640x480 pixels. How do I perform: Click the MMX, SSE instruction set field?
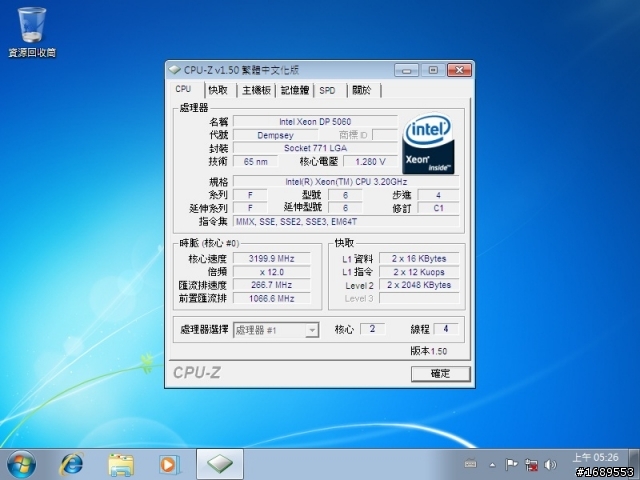(x=346, y=222)
